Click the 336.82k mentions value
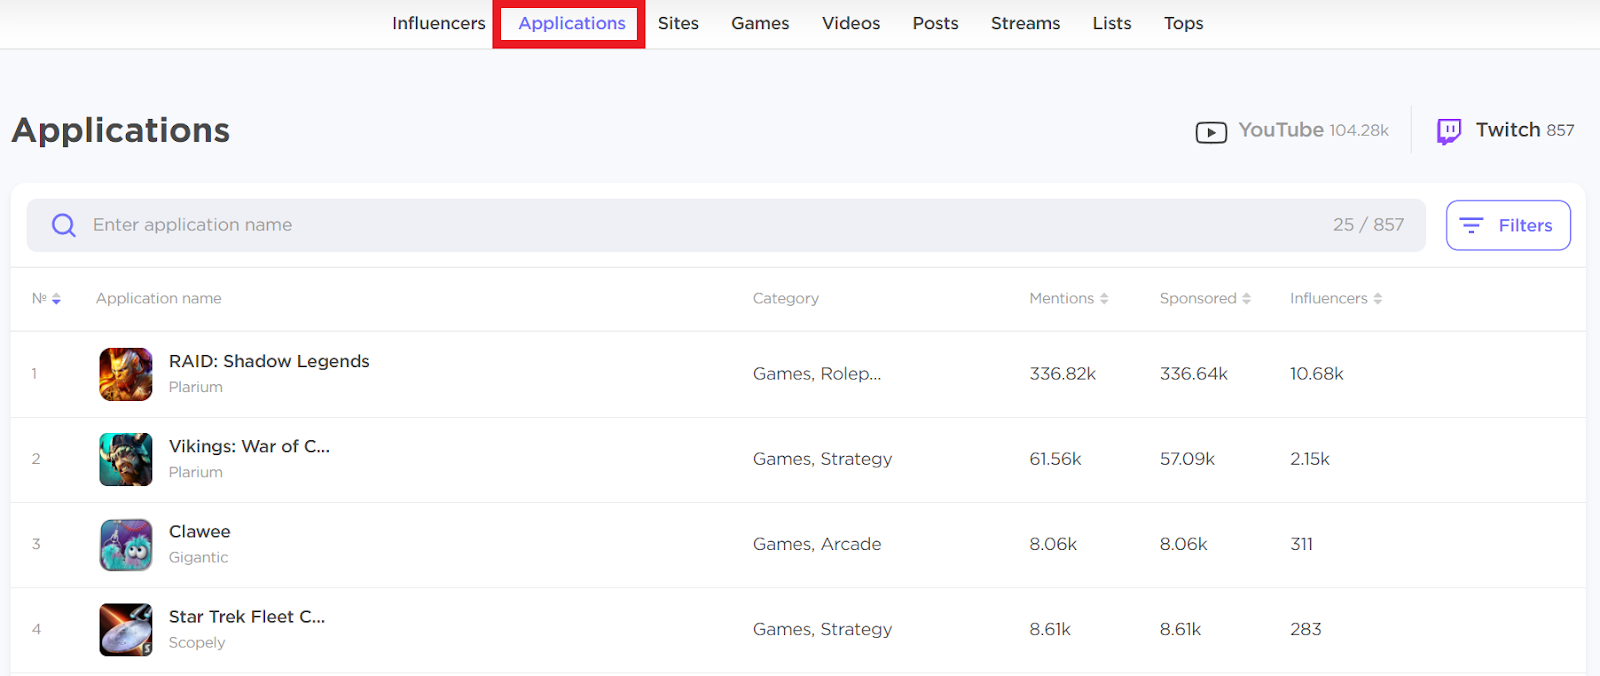The width and height of the screenshot is (1600, 676). 1063,374
